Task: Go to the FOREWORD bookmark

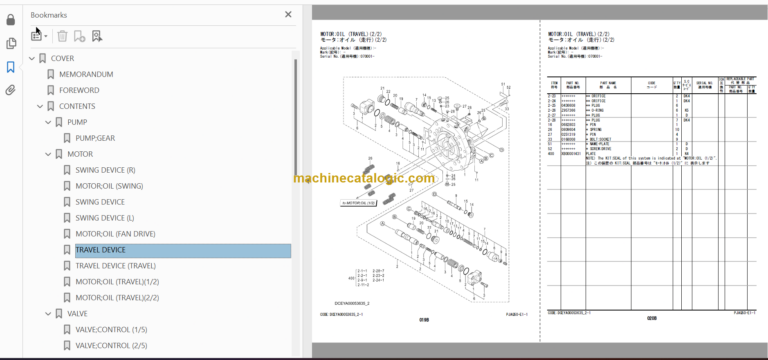Action: click(x=79, y=90)
